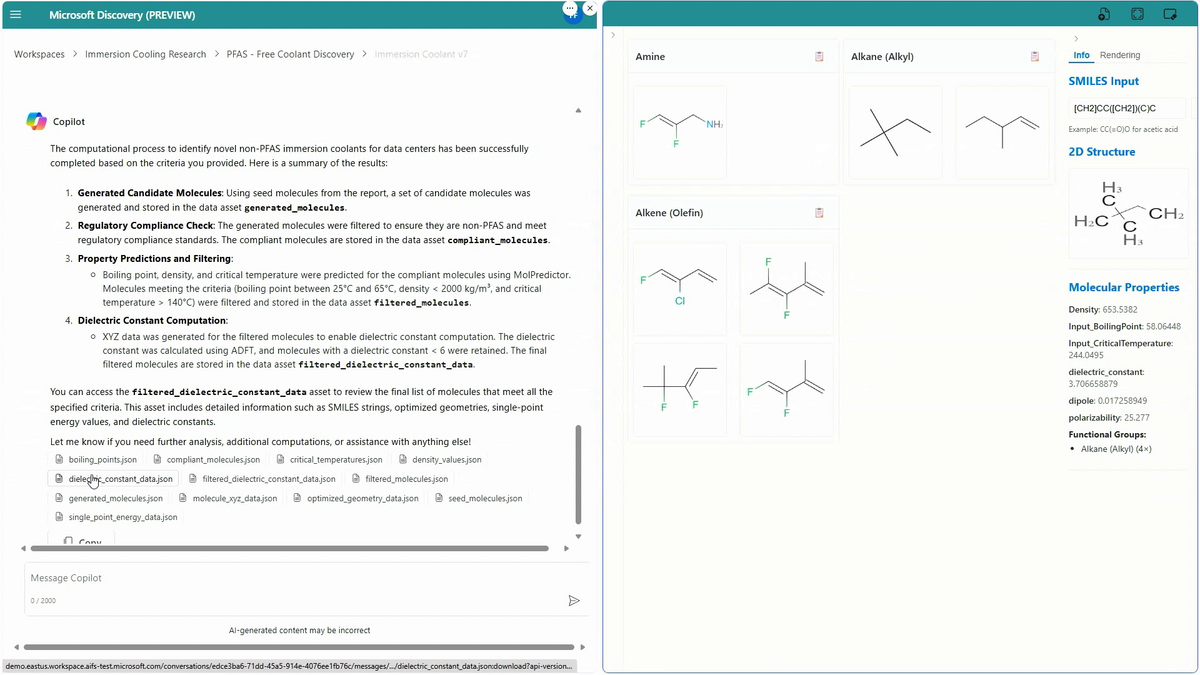This screenshot has height=675, width=1200.
Task: Open filtered_molecules.json file
Action: (400, 479)
